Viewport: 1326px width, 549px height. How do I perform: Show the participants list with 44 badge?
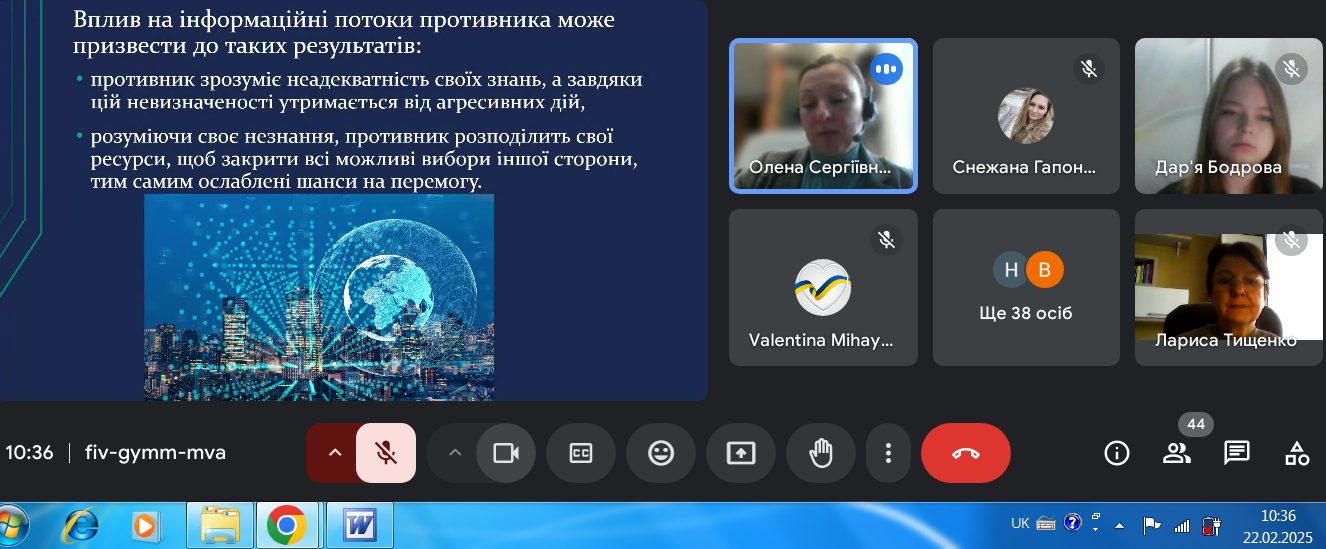click(1177, 453)
